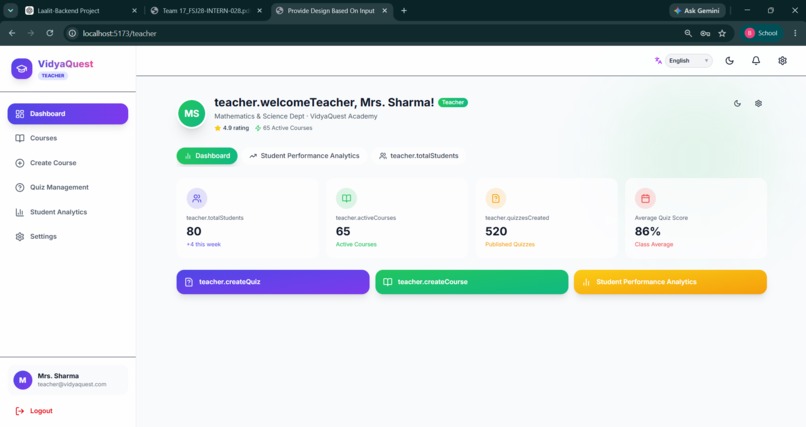Click Ask Gemini button
Image resolution: width=806 pixels, height=427 pixels.
697,11
